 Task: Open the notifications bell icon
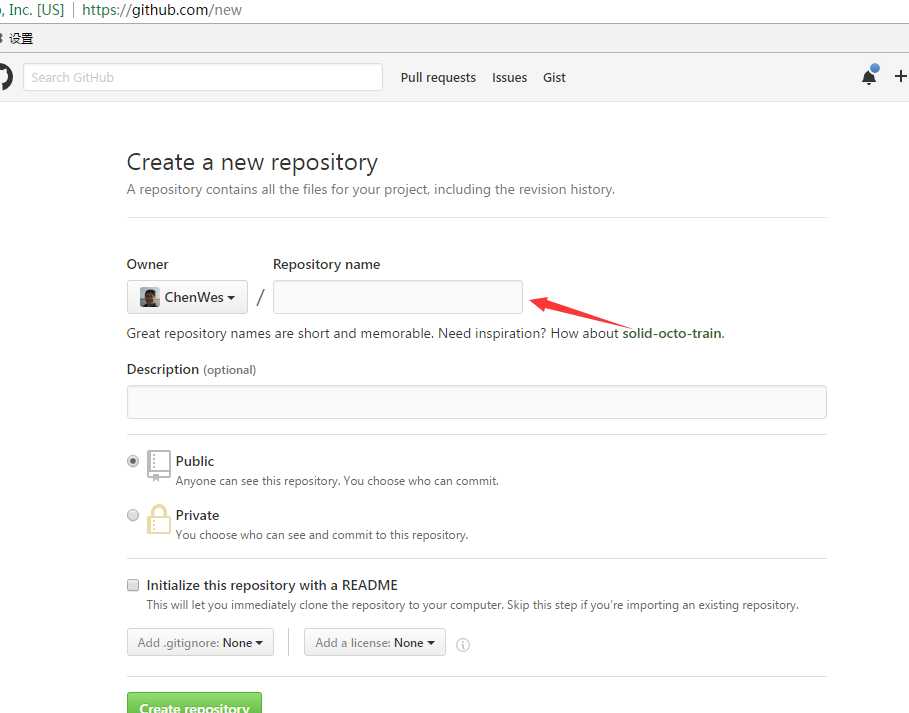tap(868, 77)
